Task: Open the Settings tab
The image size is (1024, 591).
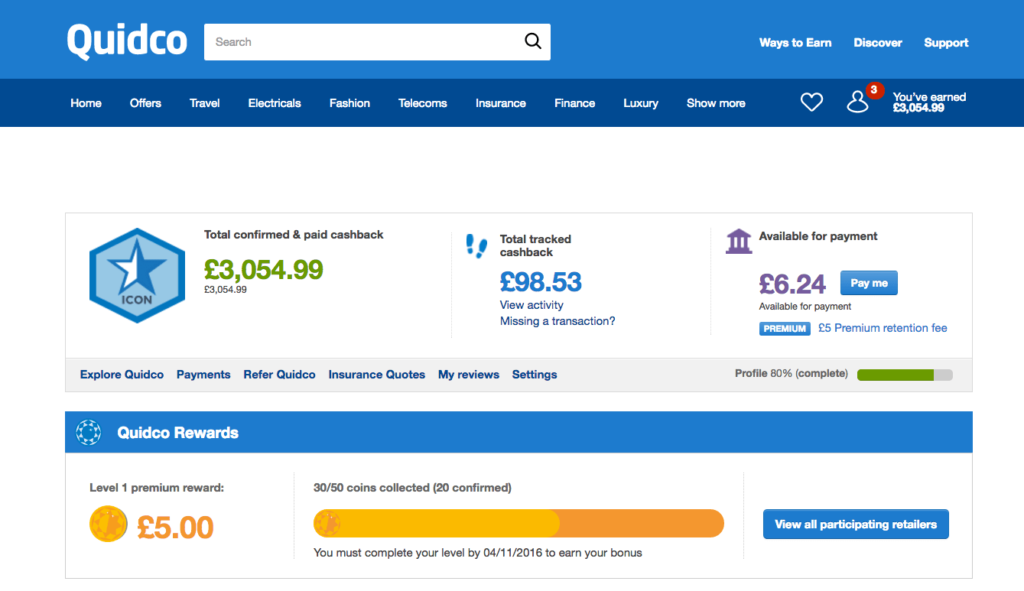Action: click(534, 374)
